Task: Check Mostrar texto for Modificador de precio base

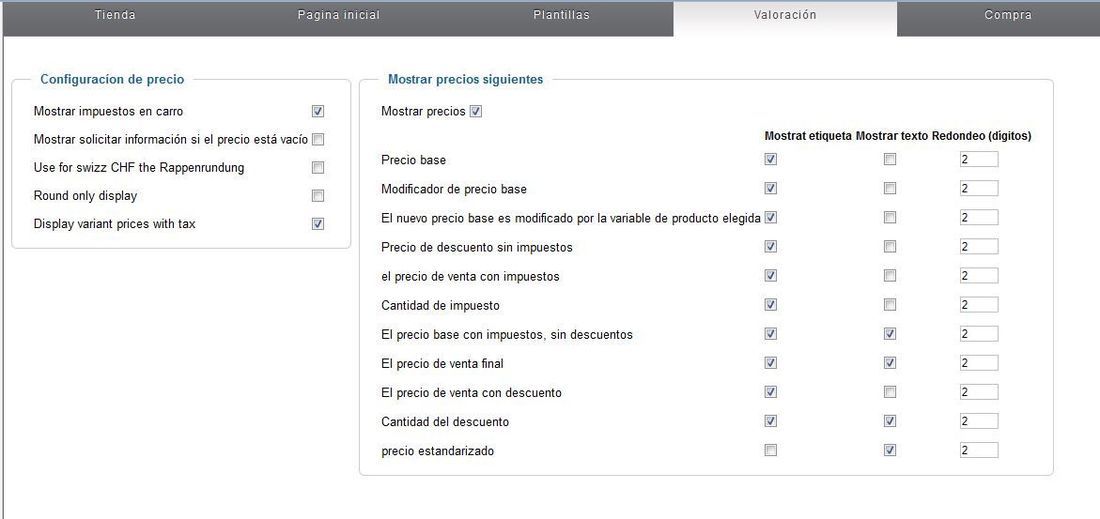Action: 890,189
